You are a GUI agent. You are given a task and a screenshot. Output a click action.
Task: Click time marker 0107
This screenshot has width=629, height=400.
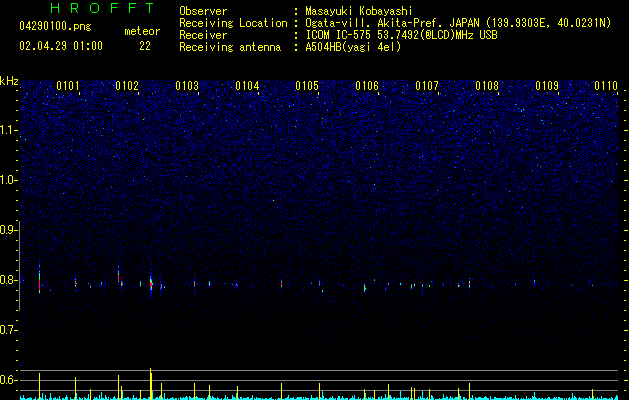click(427, 86)
